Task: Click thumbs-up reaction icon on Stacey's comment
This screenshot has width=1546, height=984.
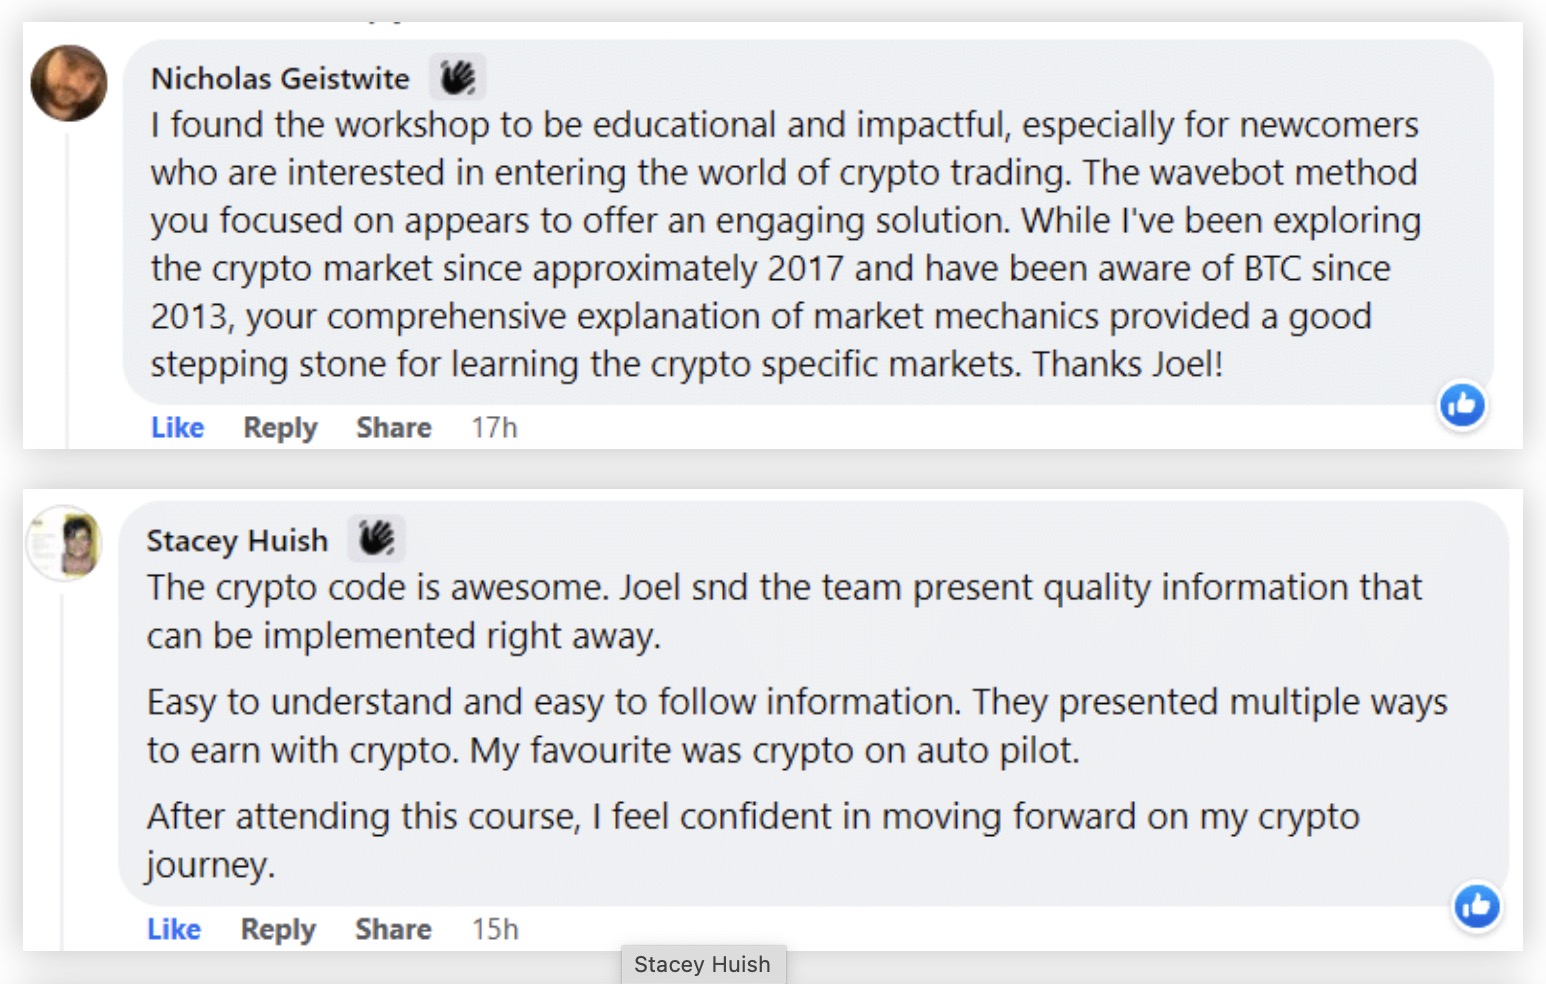Action: pyautogui.click(x=1477, y=907)
